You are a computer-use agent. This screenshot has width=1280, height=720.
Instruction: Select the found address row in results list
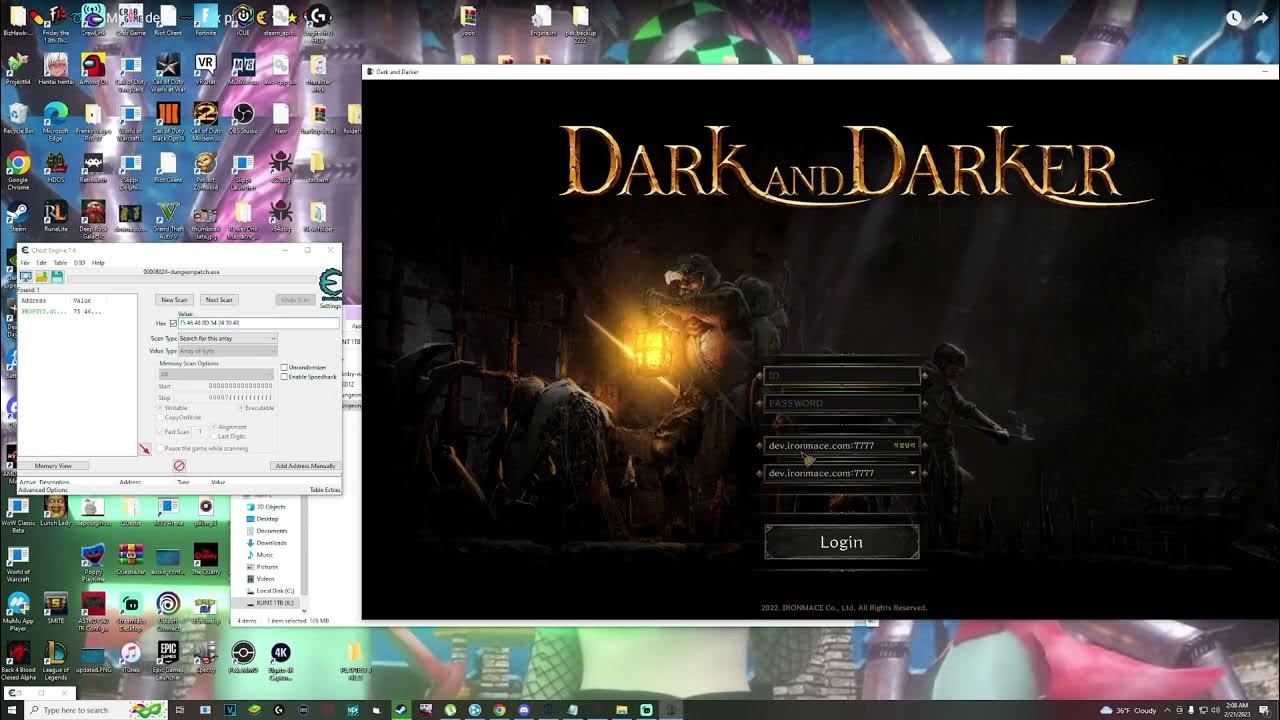[77, 311]
